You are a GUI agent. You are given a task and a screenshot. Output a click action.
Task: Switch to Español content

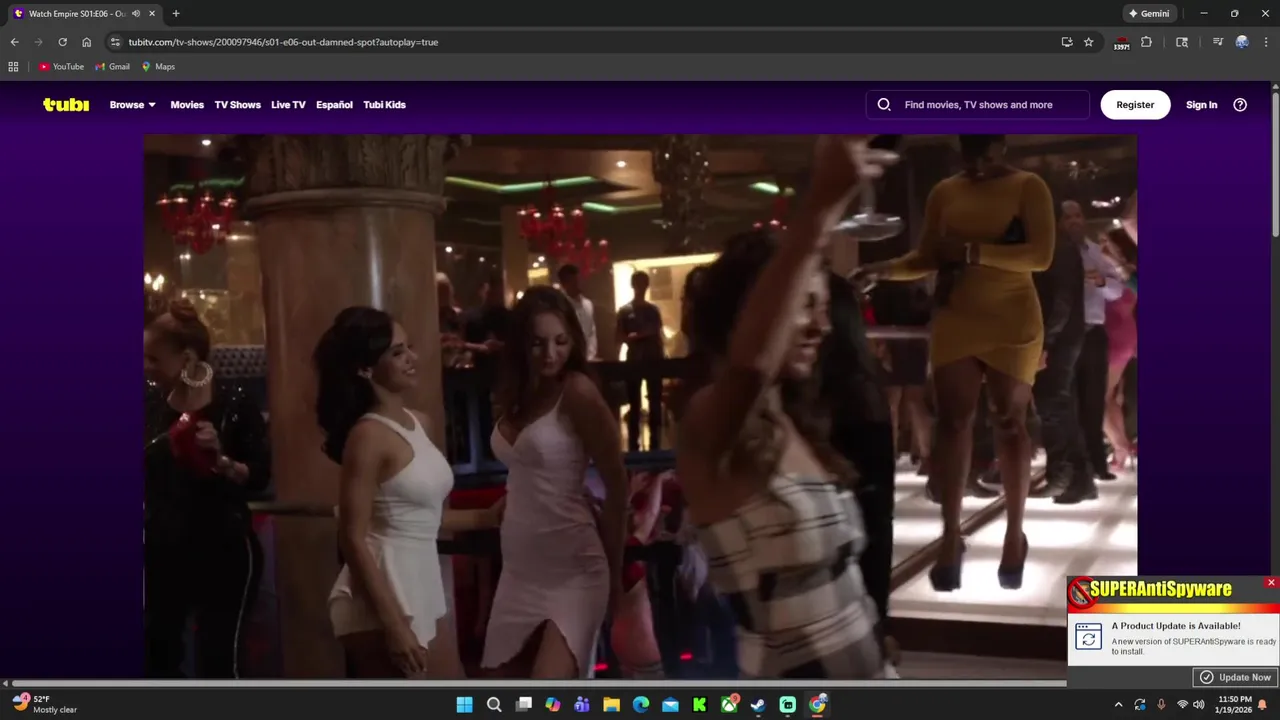pos(334,104)
